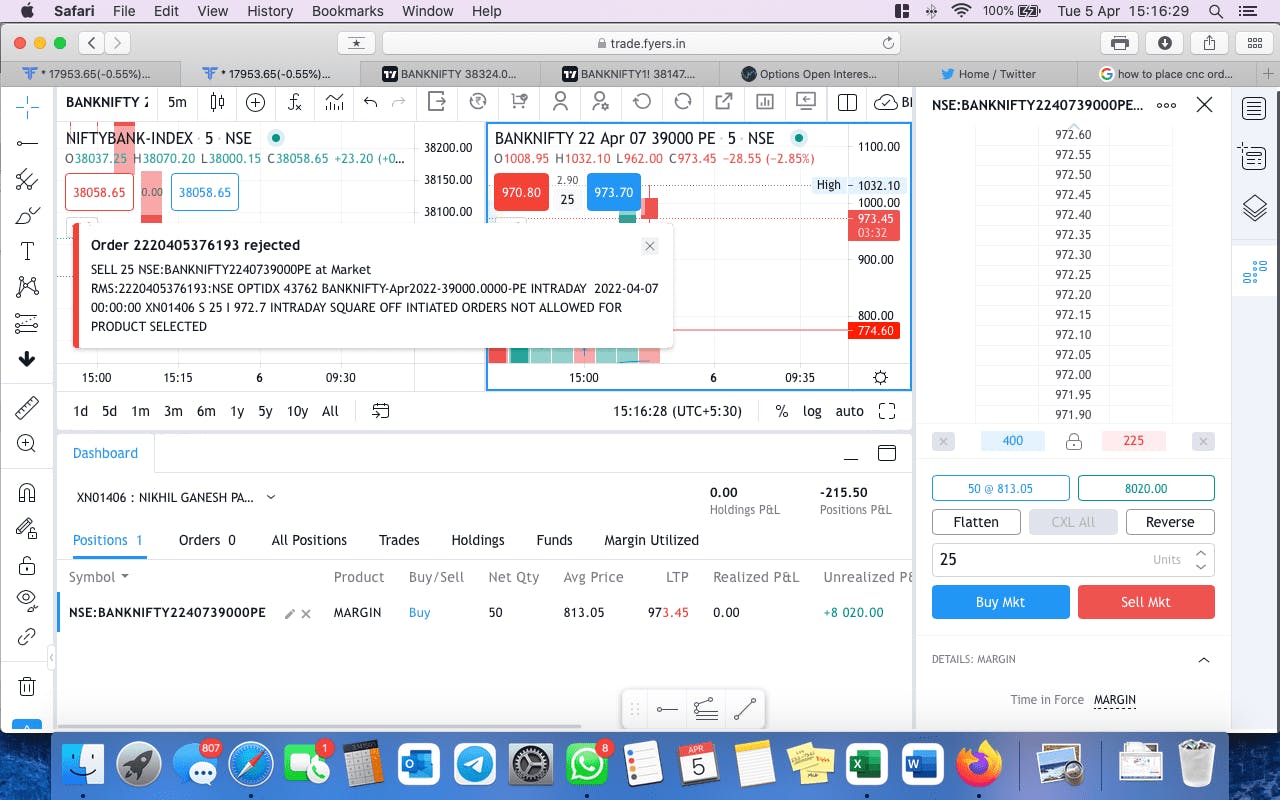Switch to the Margin Utilized tab

652,540
